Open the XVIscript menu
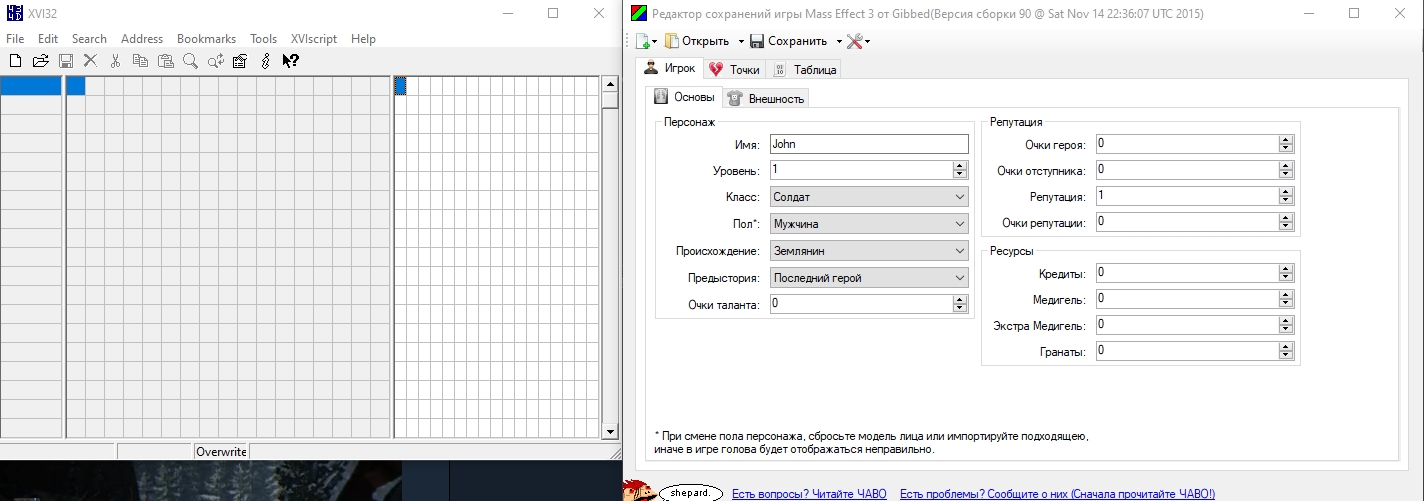Viewport: 1424px width, 501px height. (314, 39)
